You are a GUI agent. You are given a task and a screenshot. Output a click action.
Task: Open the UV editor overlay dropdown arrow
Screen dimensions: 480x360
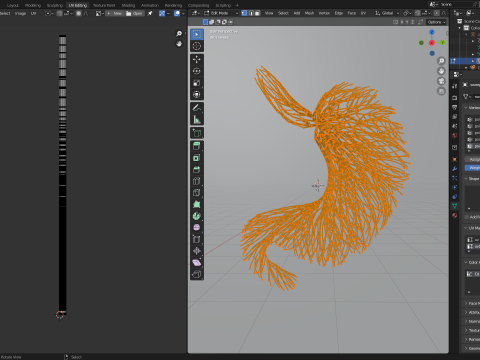[x=183, y=13]
